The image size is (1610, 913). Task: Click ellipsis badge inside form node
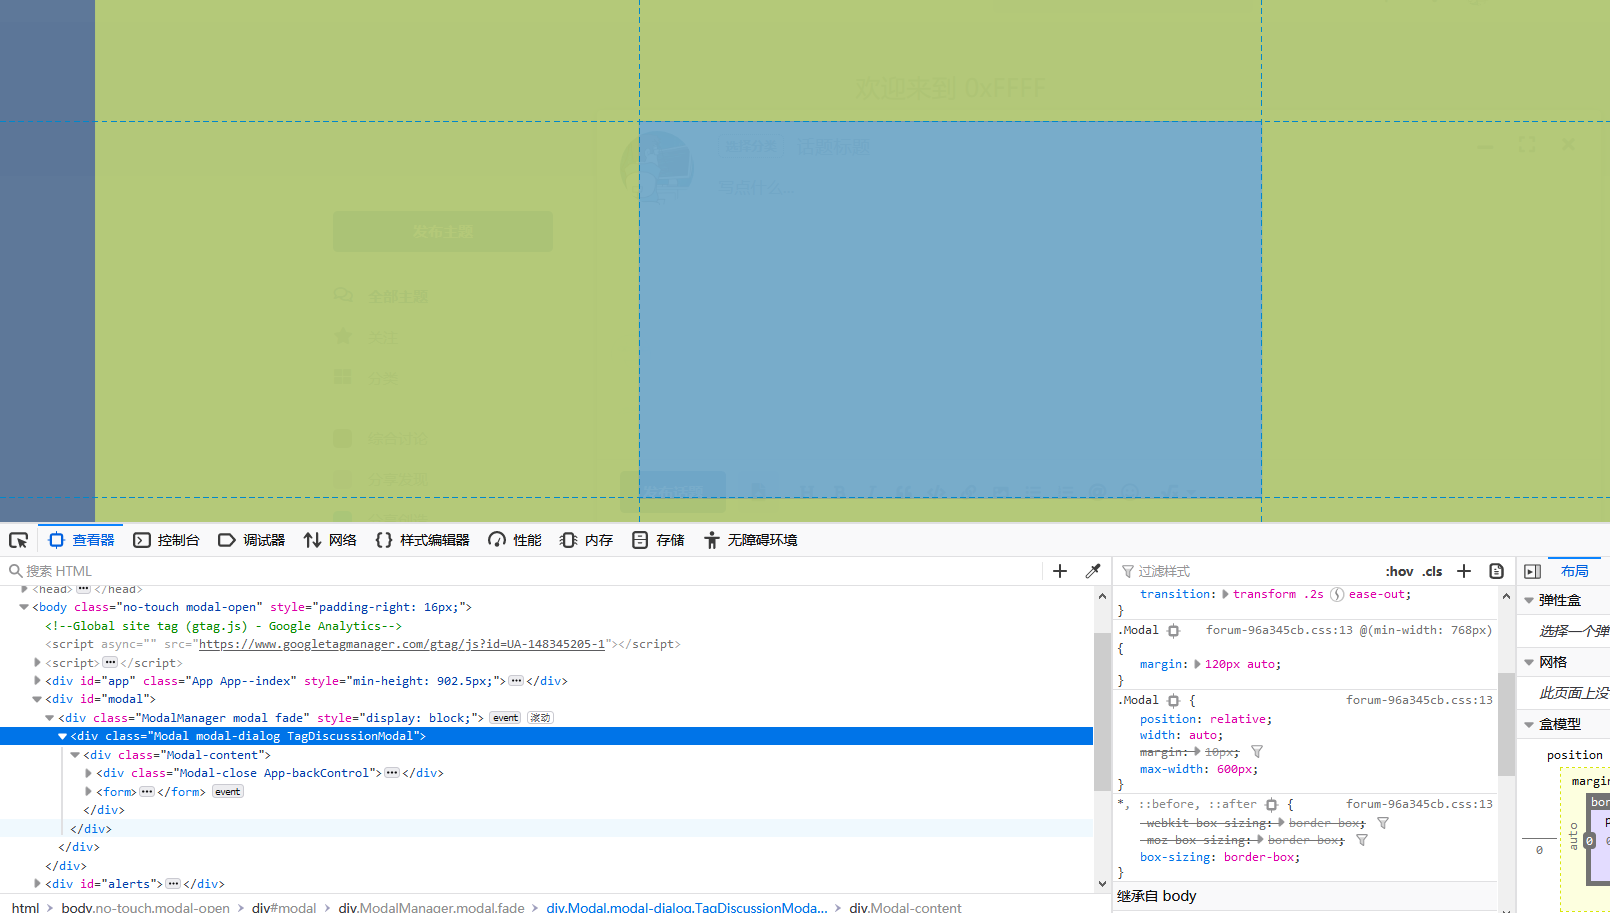pyautogui.click(x=147, y=792)
